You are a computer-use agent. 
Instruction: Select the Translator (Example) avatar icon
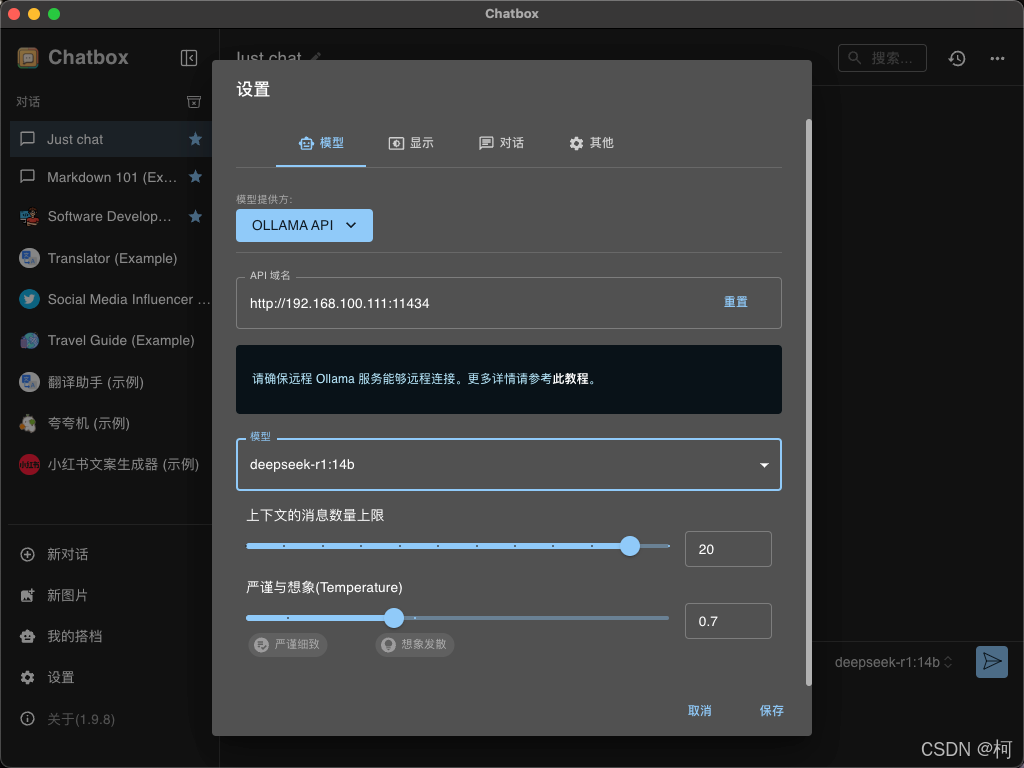click(x=29, y=258)
